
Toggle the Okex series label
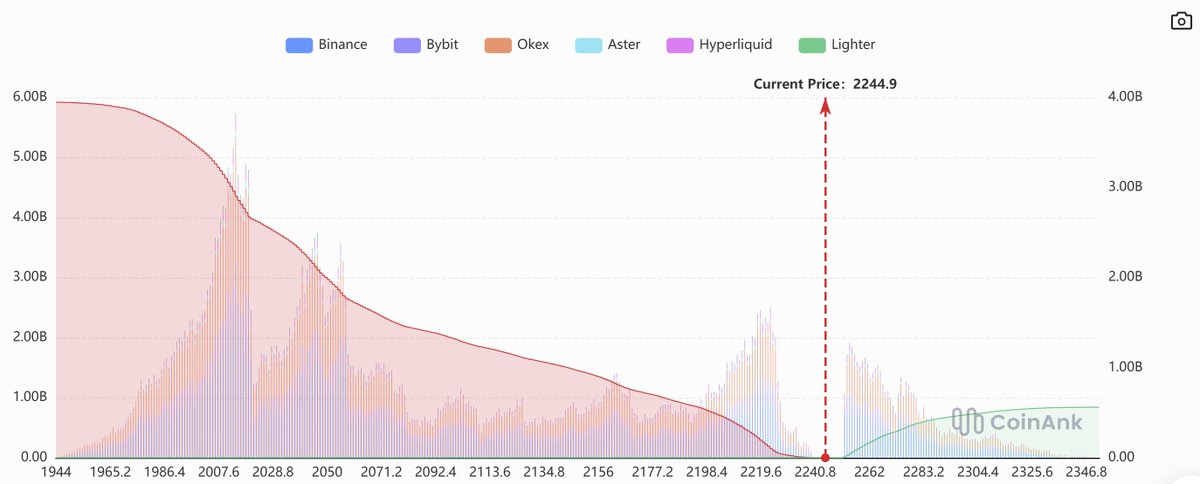point(534,45)
